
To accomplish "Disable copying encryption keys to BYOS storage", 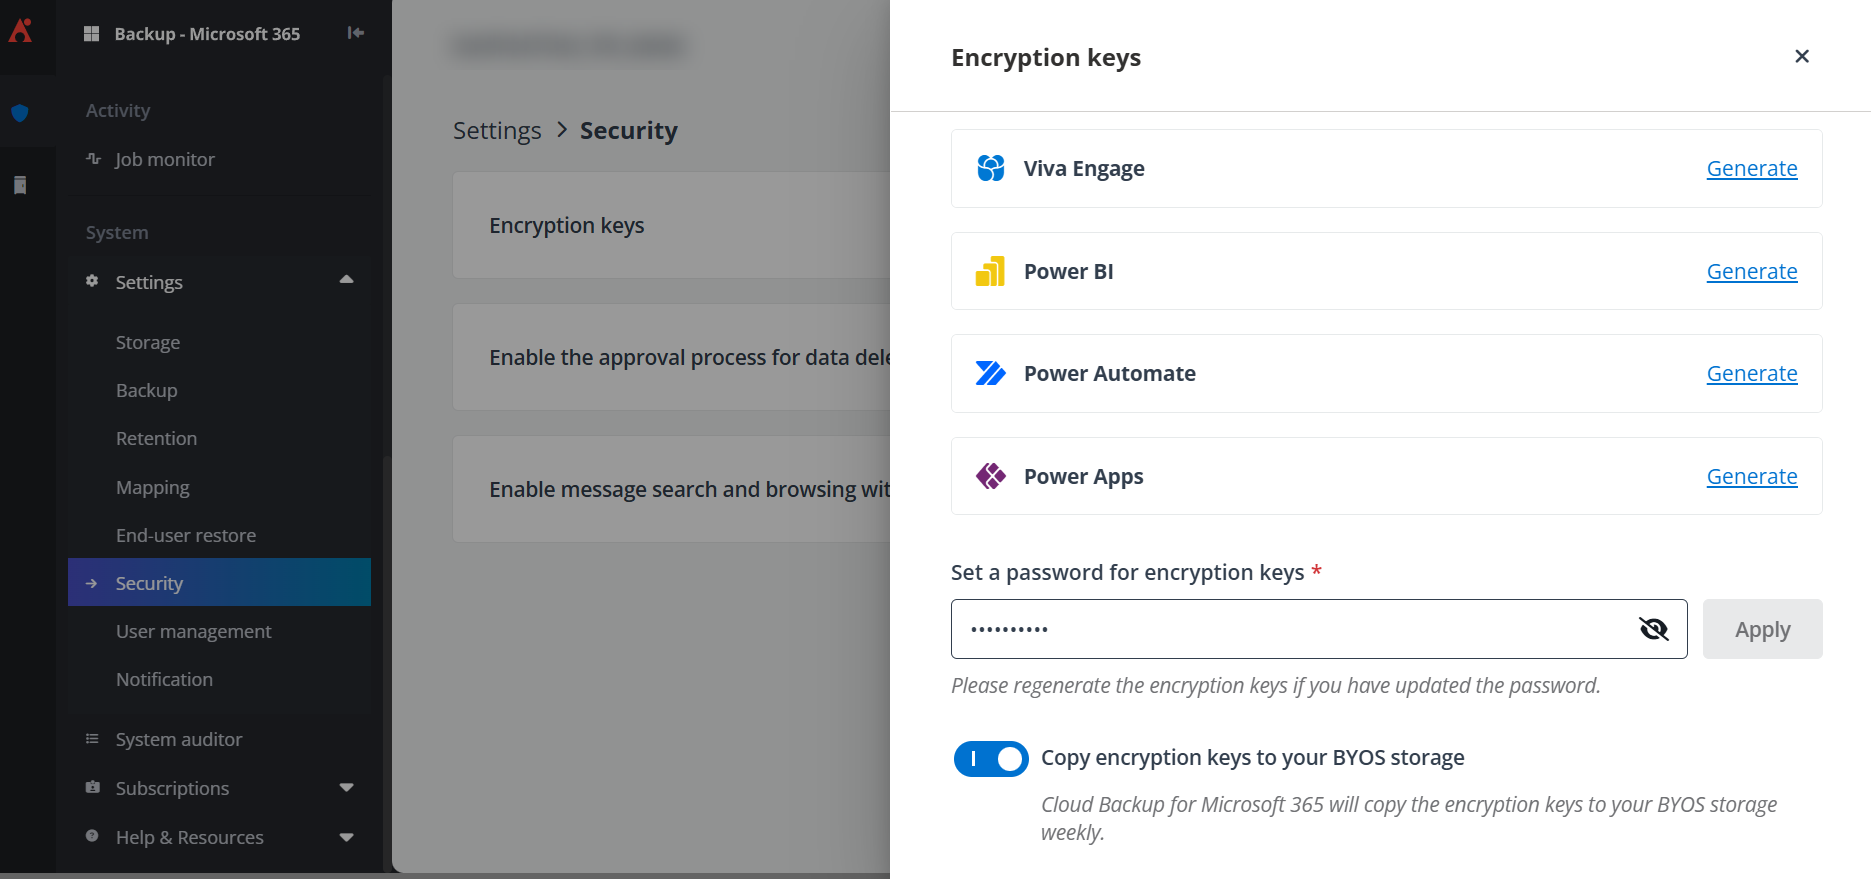I will 990,758.
